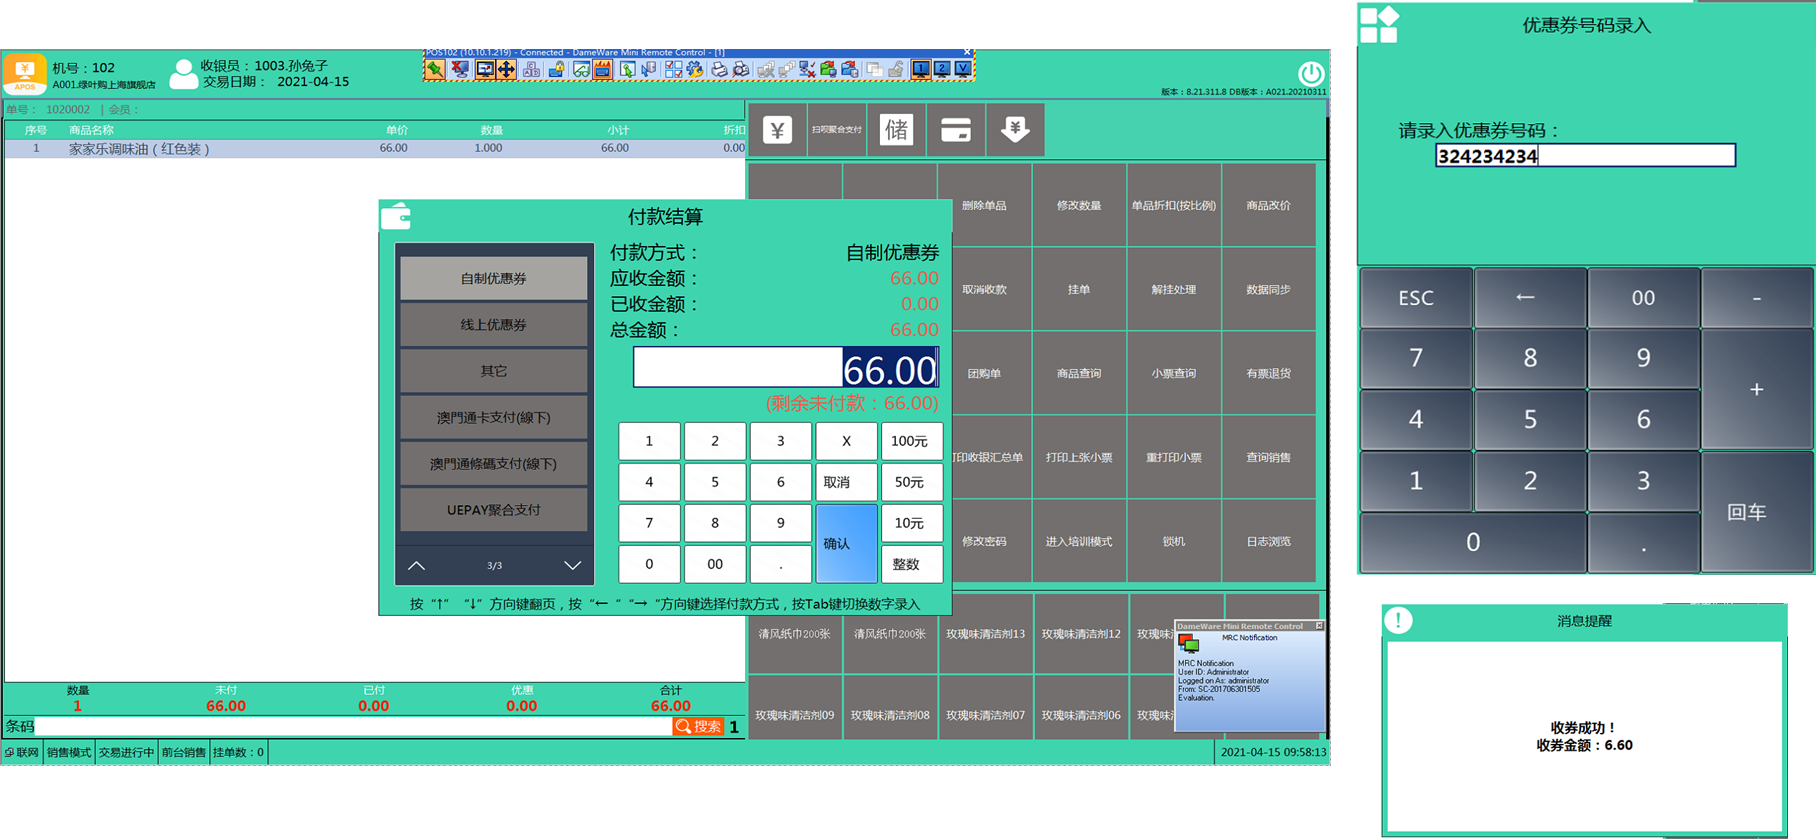Page up the payment method list
Screen dimensions: 1816x839
tap(417, 566)
